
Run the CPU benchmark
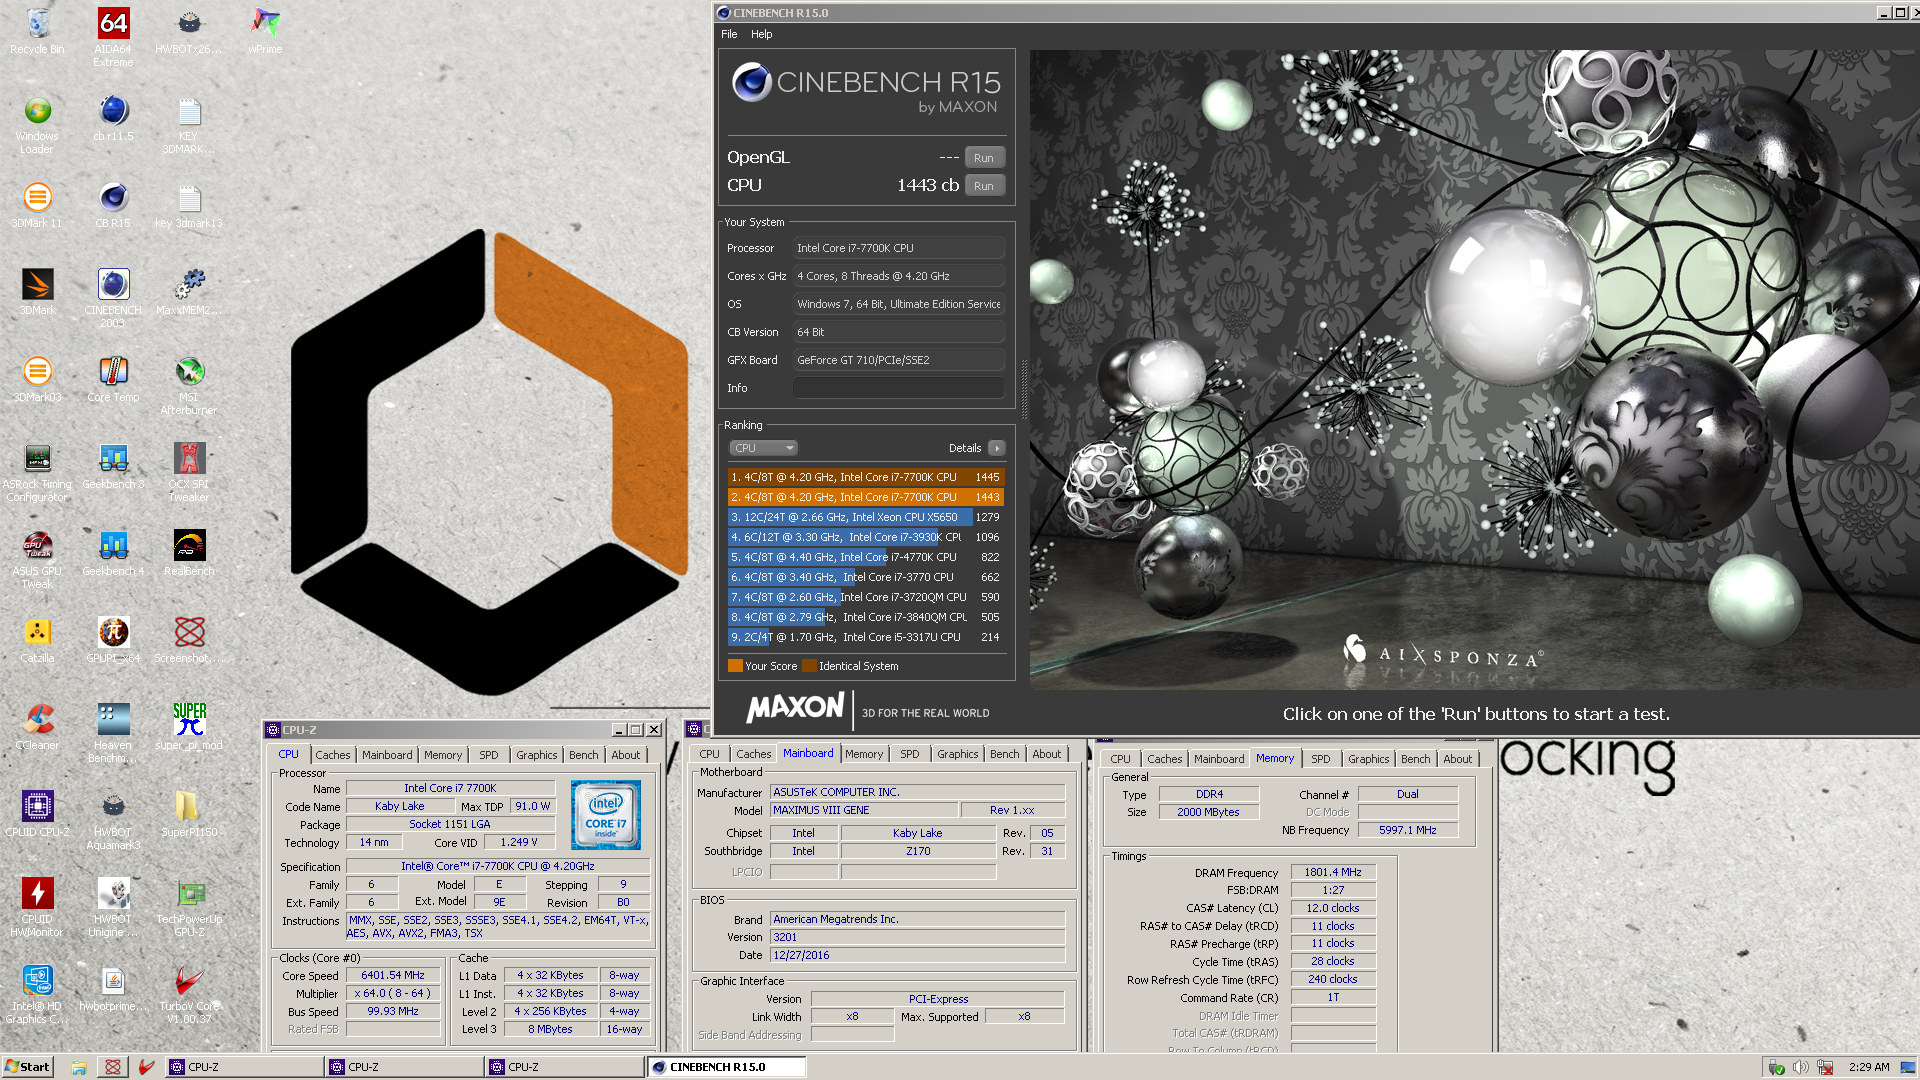[x=984, y=186]
